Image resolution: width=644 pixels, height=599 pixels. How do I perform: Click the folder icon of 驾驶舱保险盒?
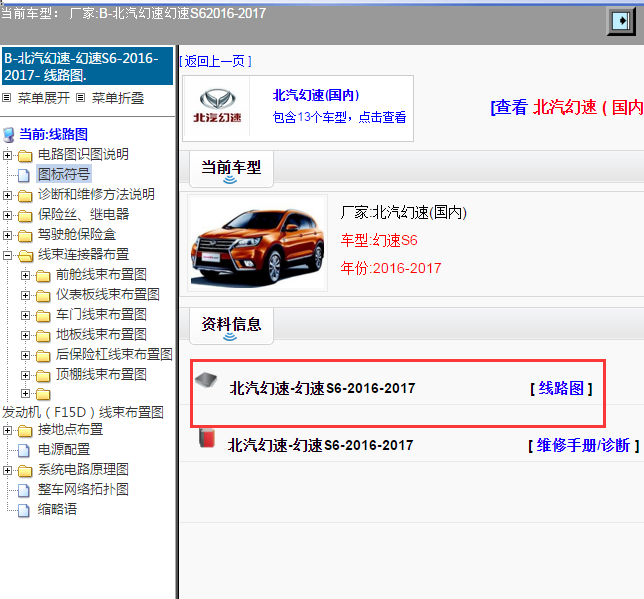pyautogui.click(x=25, y=235)
